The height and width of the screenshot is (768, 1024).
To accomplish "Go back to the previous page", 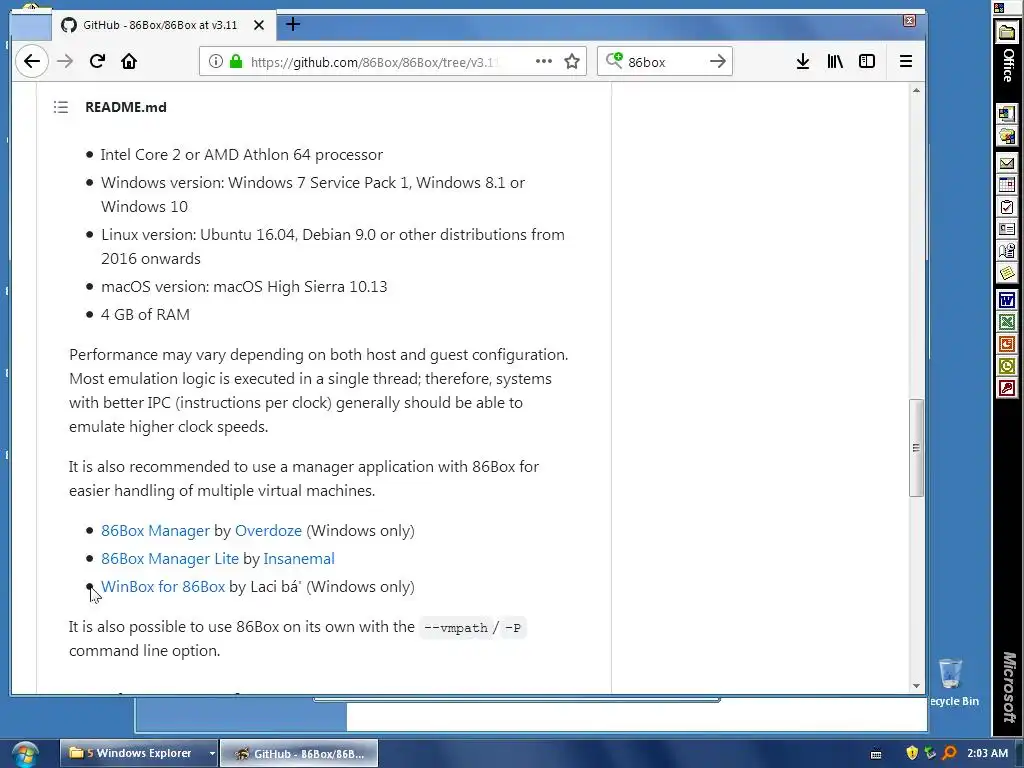I will click(31, 61).
